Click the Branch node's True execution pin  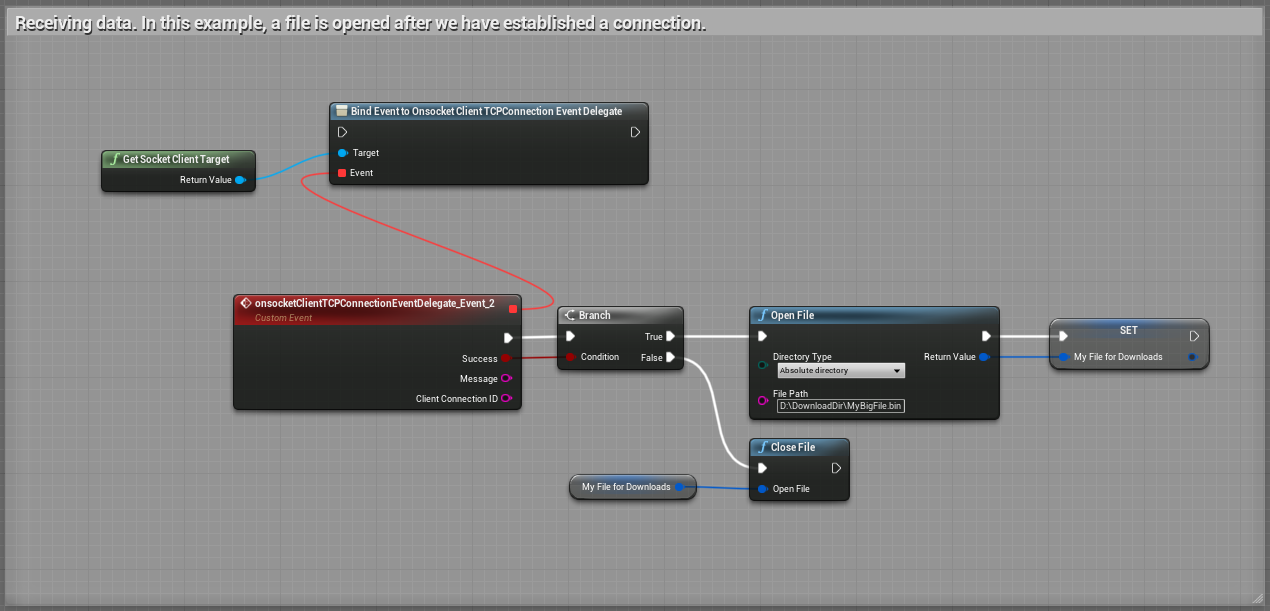(x=671, y=337)
